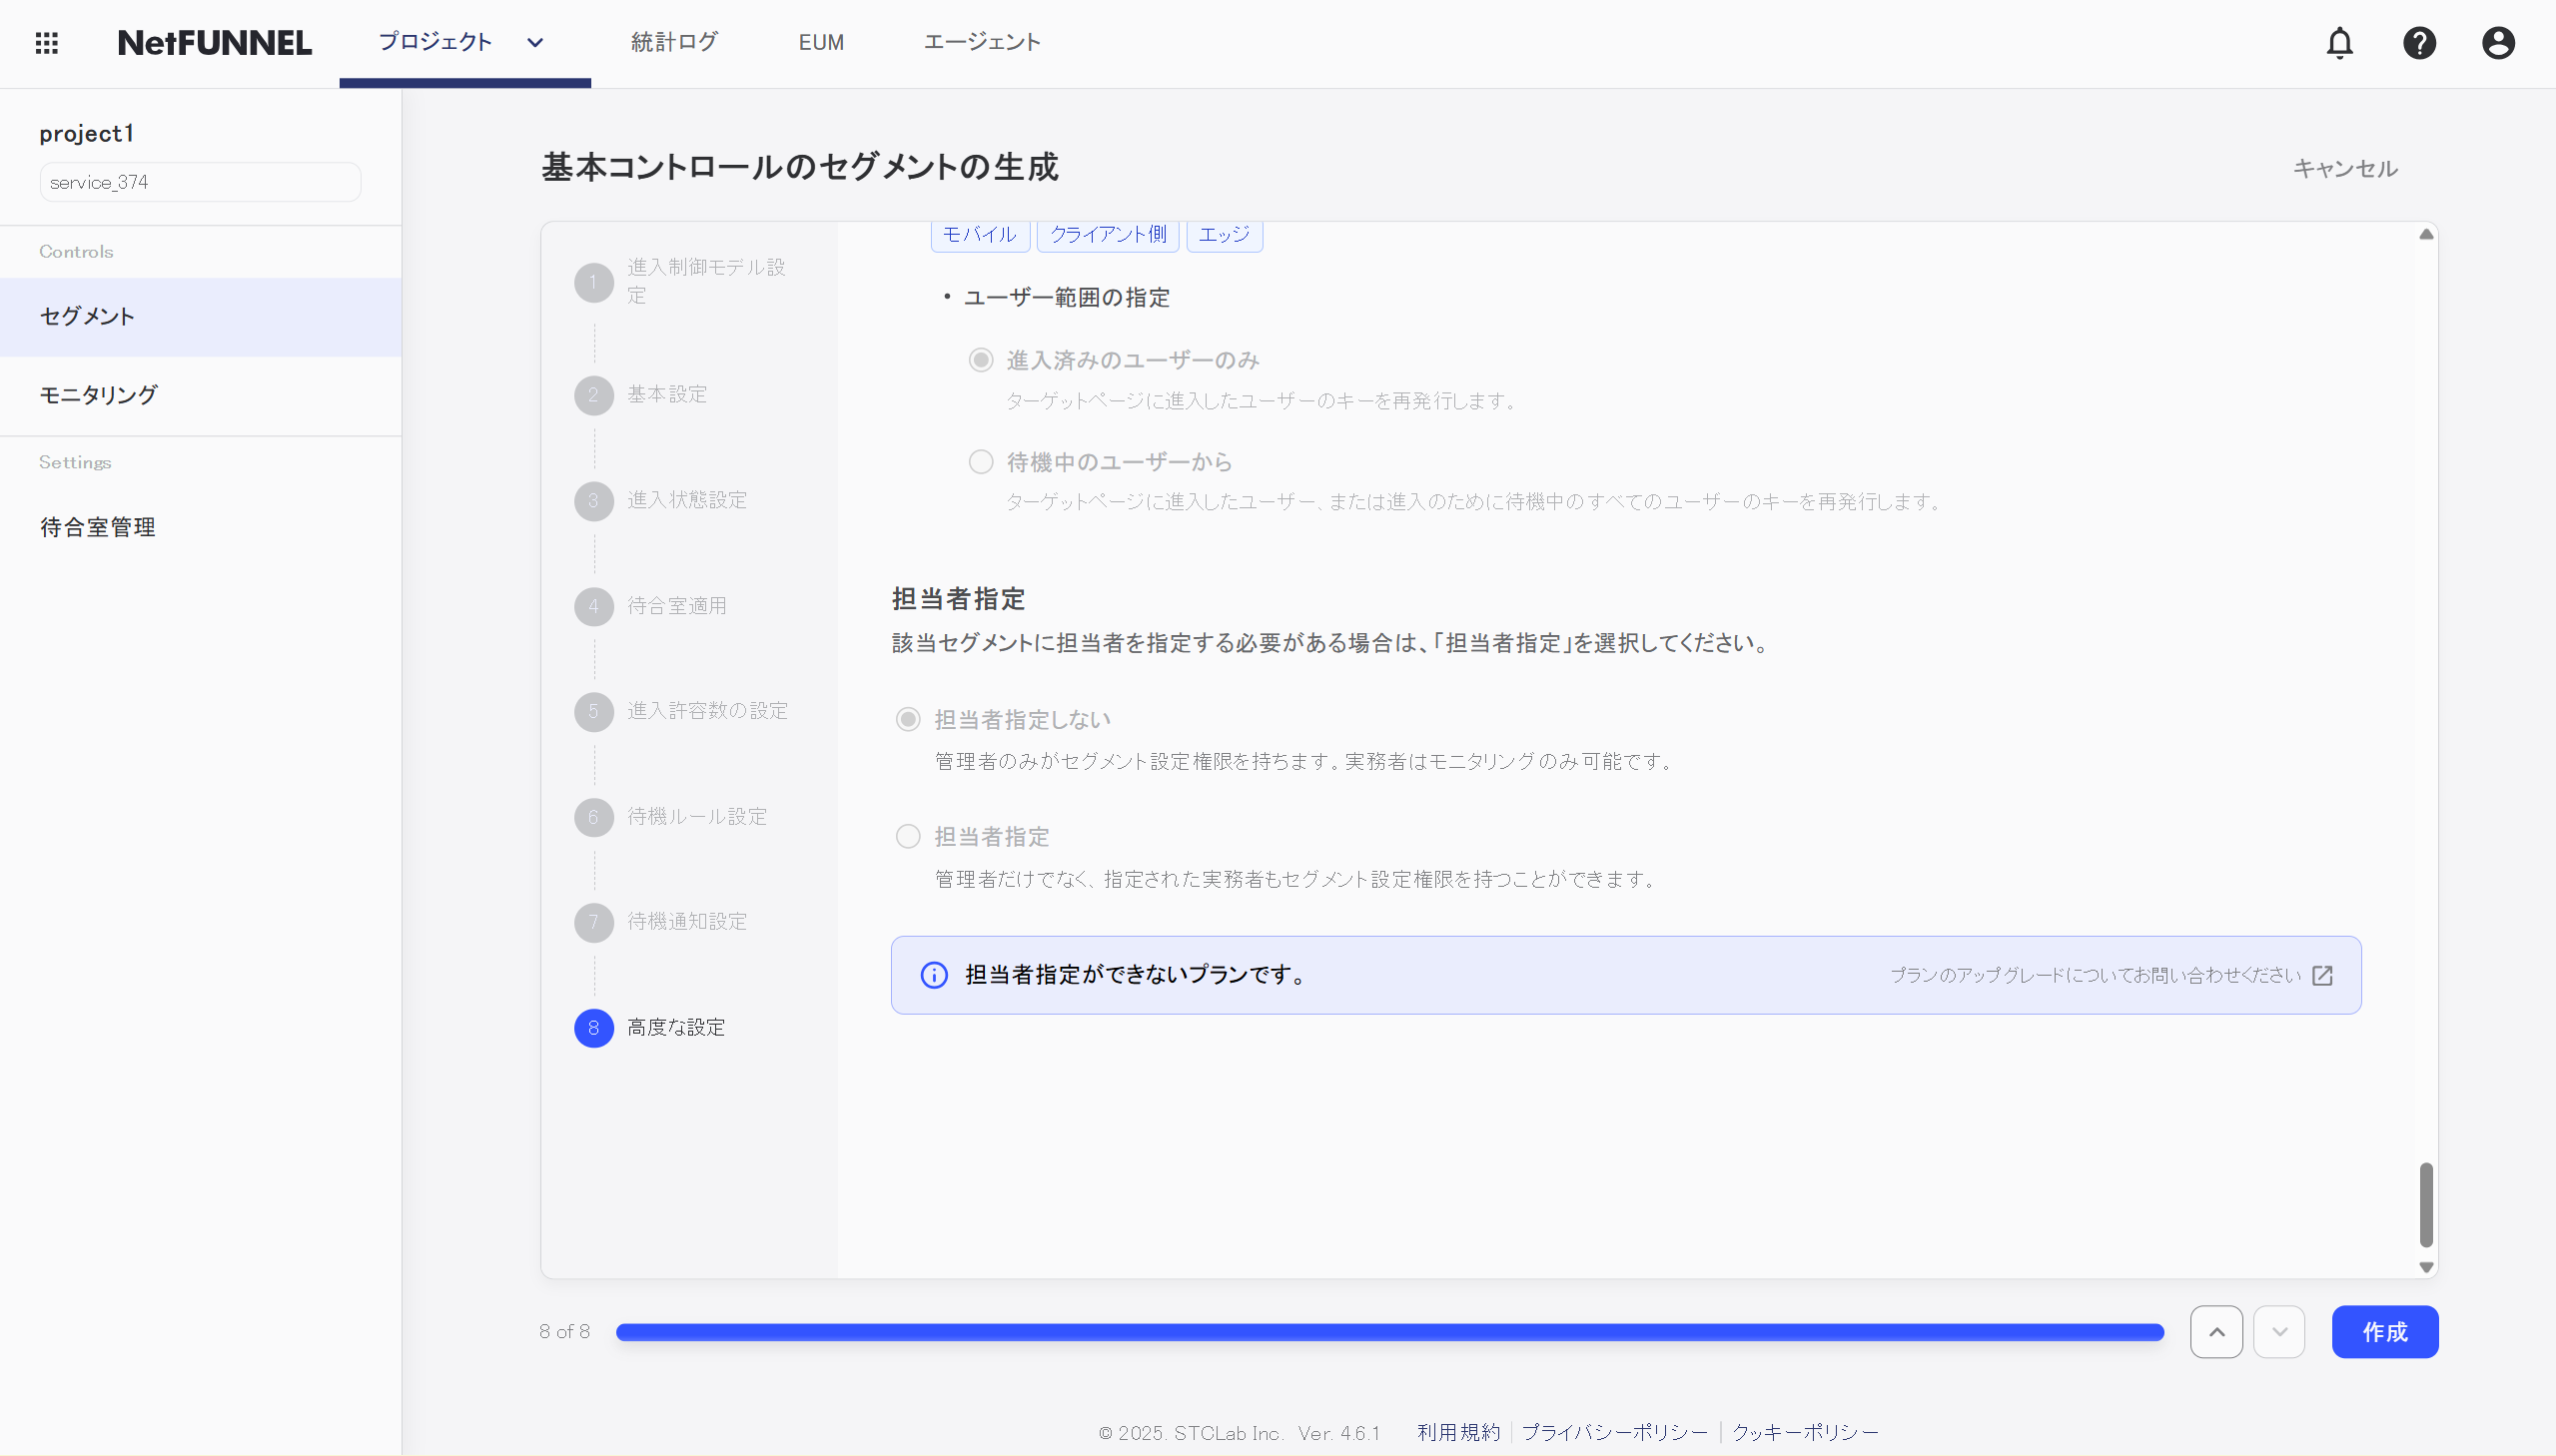The image size is (2556, 1456).
Task: Open the app grid menu
Action: click(47, 43)
